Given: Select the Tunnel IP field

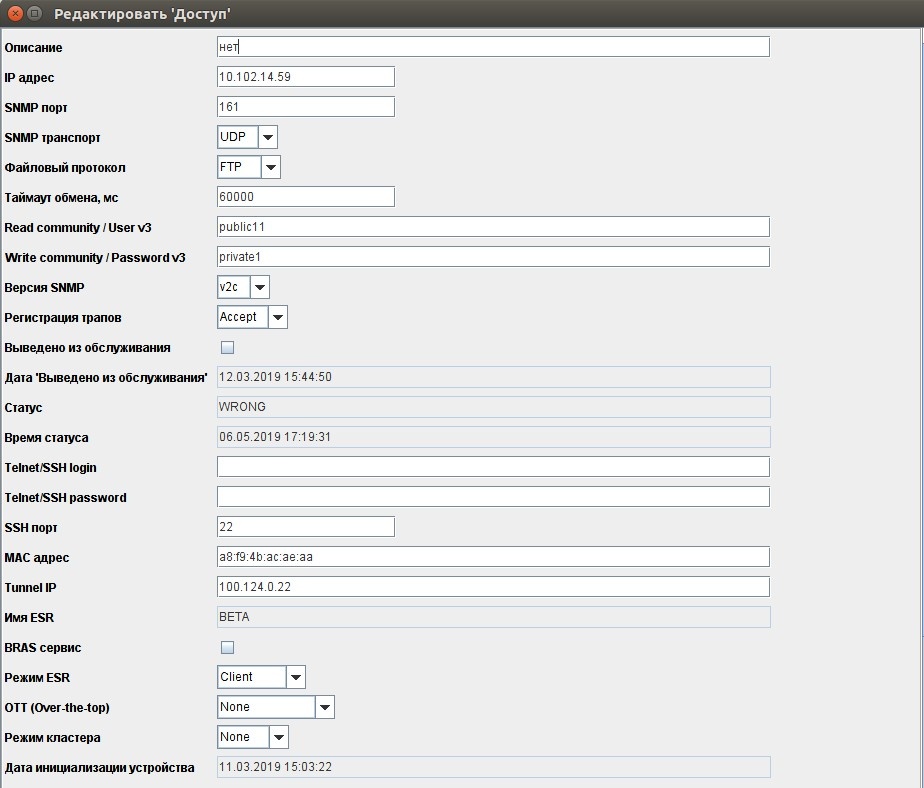Looking at the screenshot, I should 493,587.
